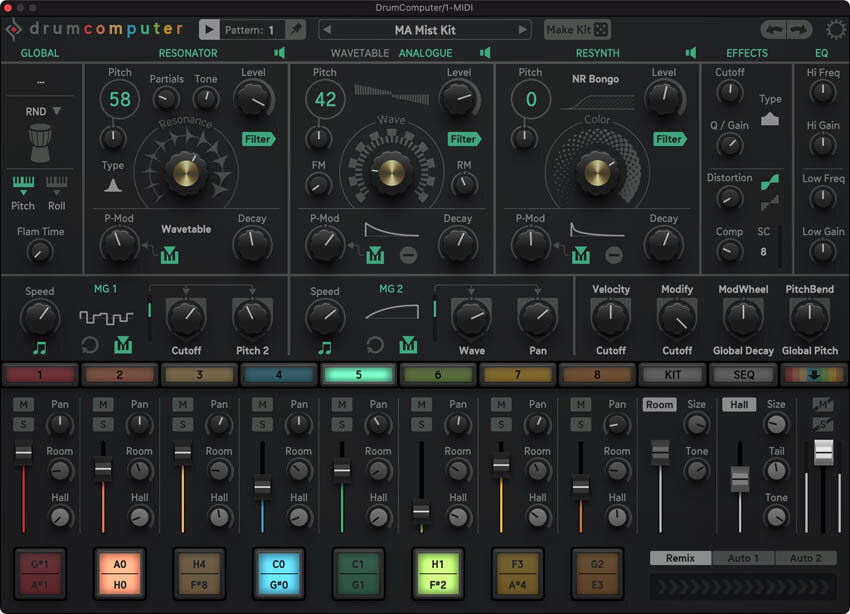Click the MG 2 tempo sync note icon

pos(325,348)
